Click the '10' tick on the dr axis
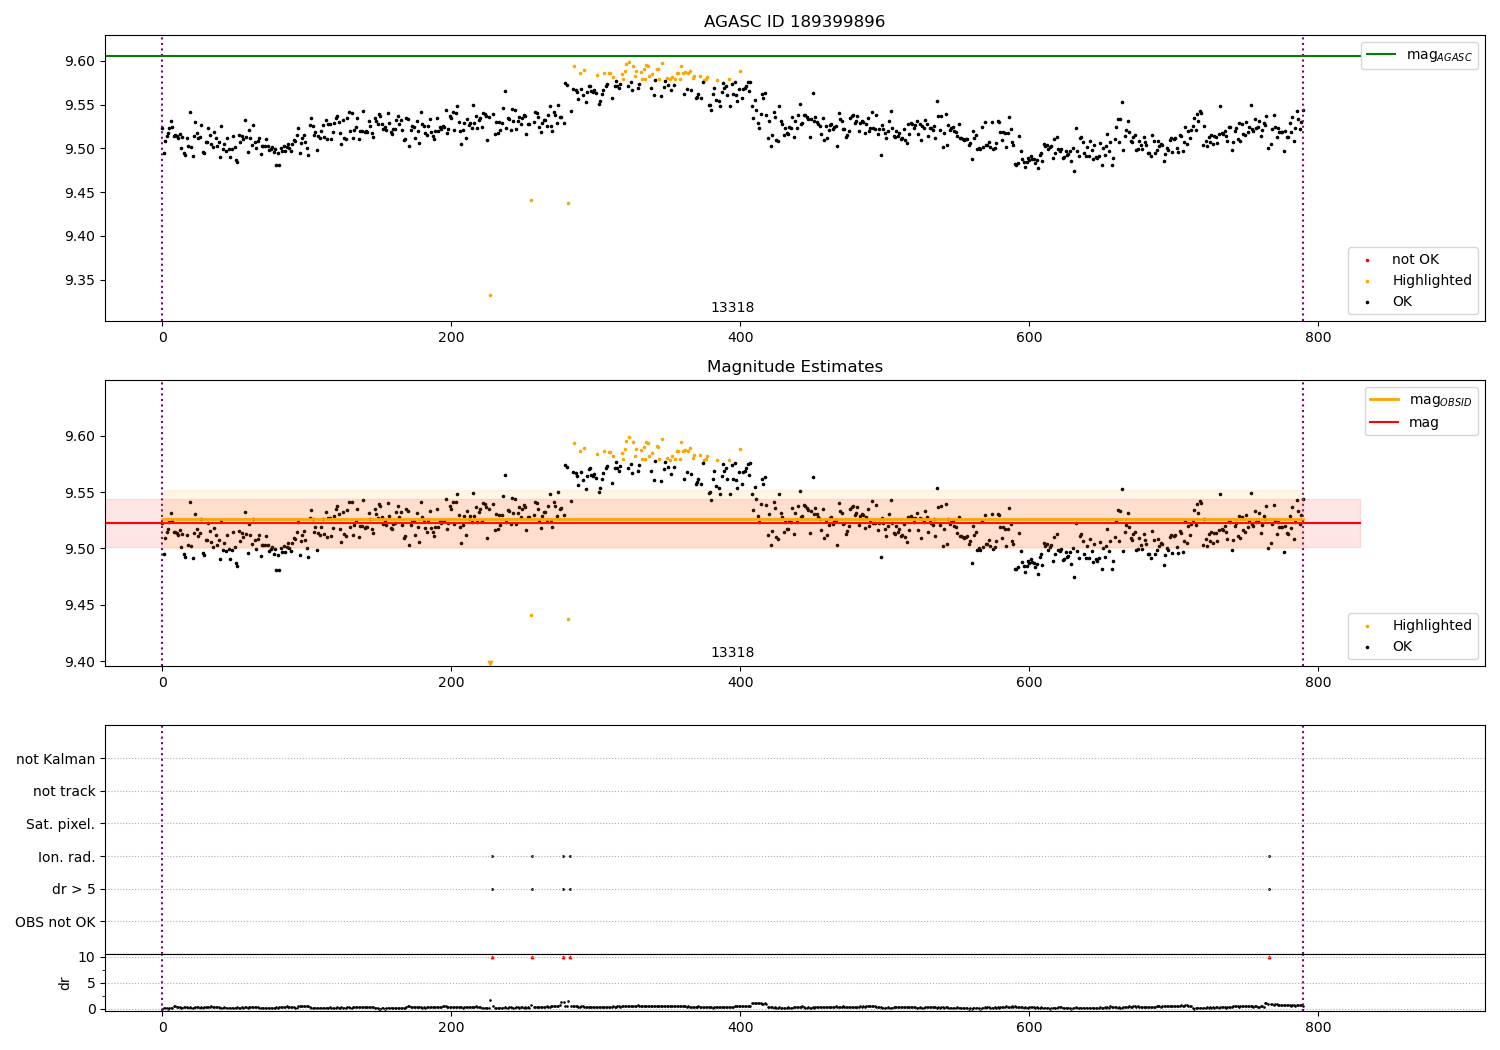 coord(86,958)
